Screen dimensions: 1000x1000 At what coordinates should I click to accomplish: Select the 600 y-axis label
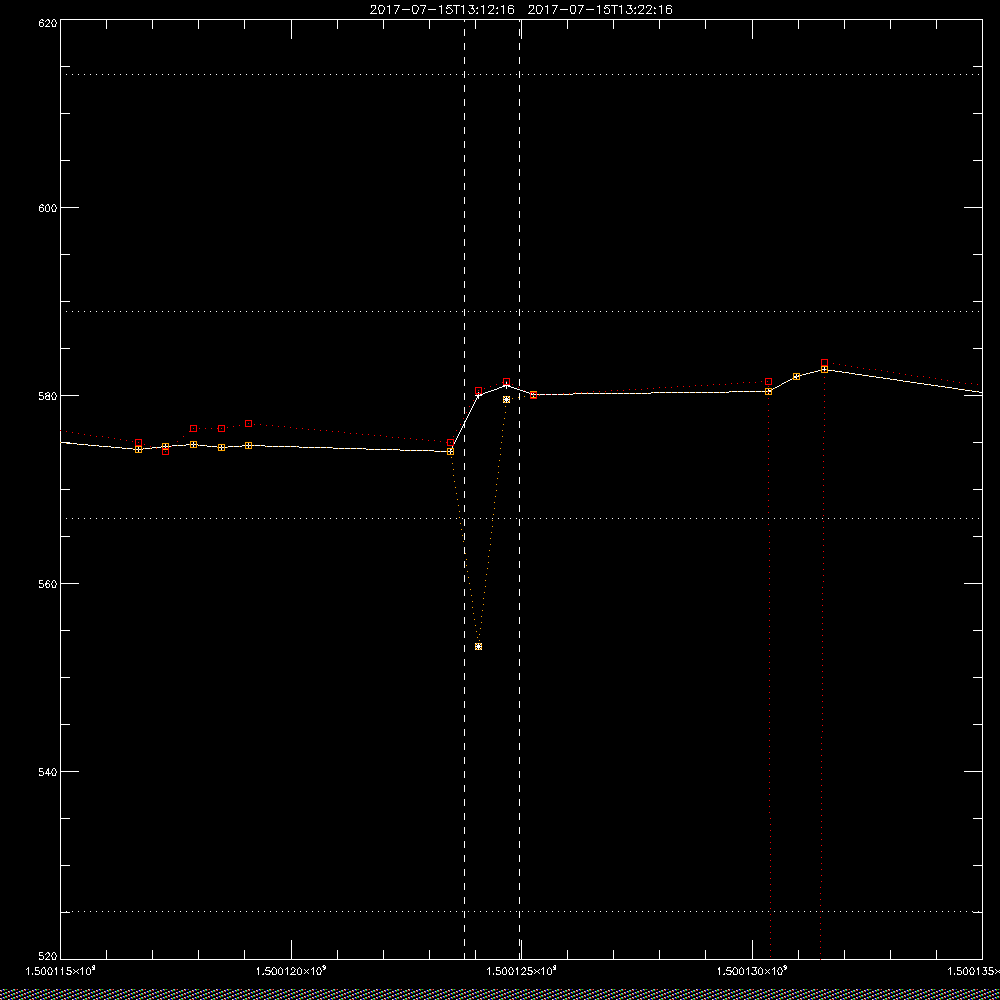pos(48,208)
